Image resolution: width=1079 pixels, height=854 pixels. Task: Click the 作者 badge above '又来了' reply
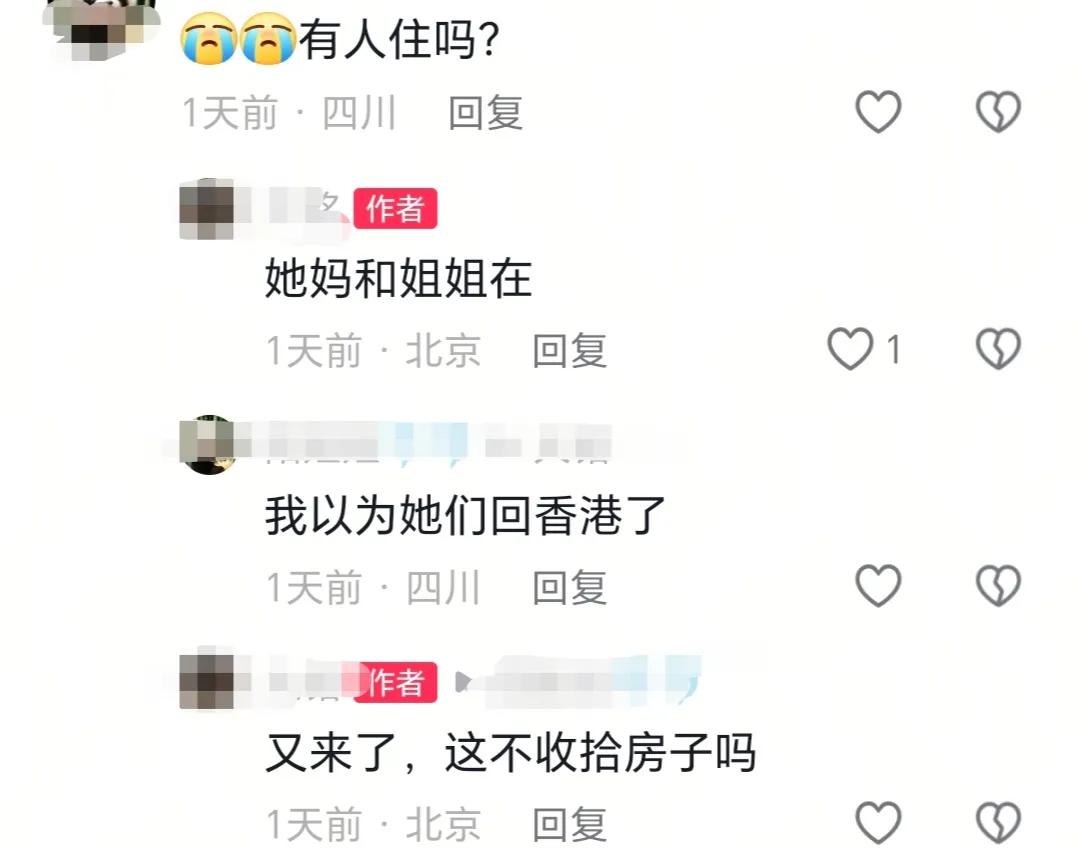click(x=395, y=683)
